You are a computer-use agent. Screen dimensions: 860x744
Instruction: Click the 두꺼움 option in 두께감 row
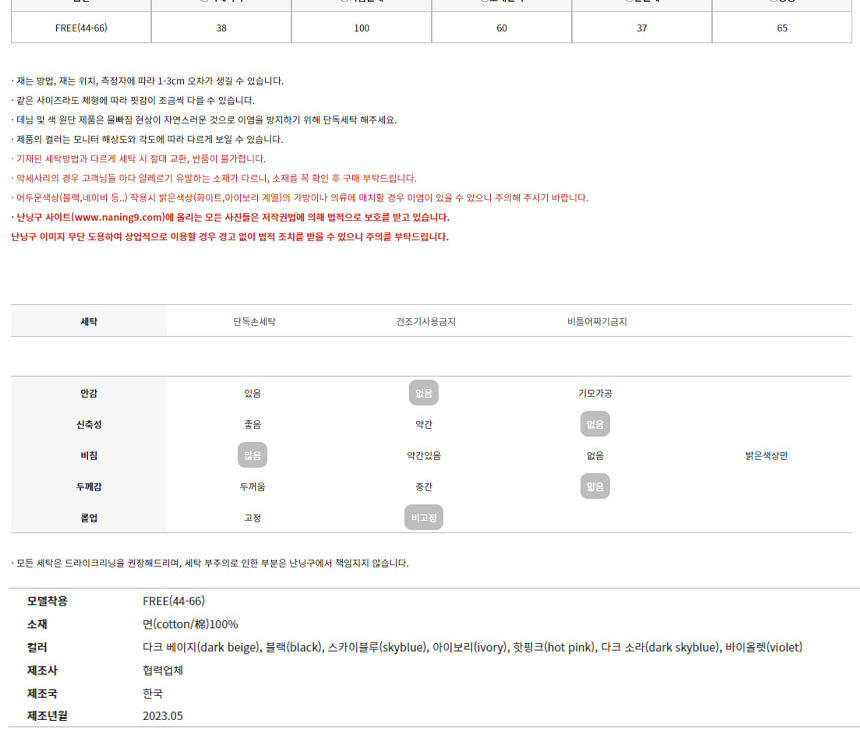(252, 487)
